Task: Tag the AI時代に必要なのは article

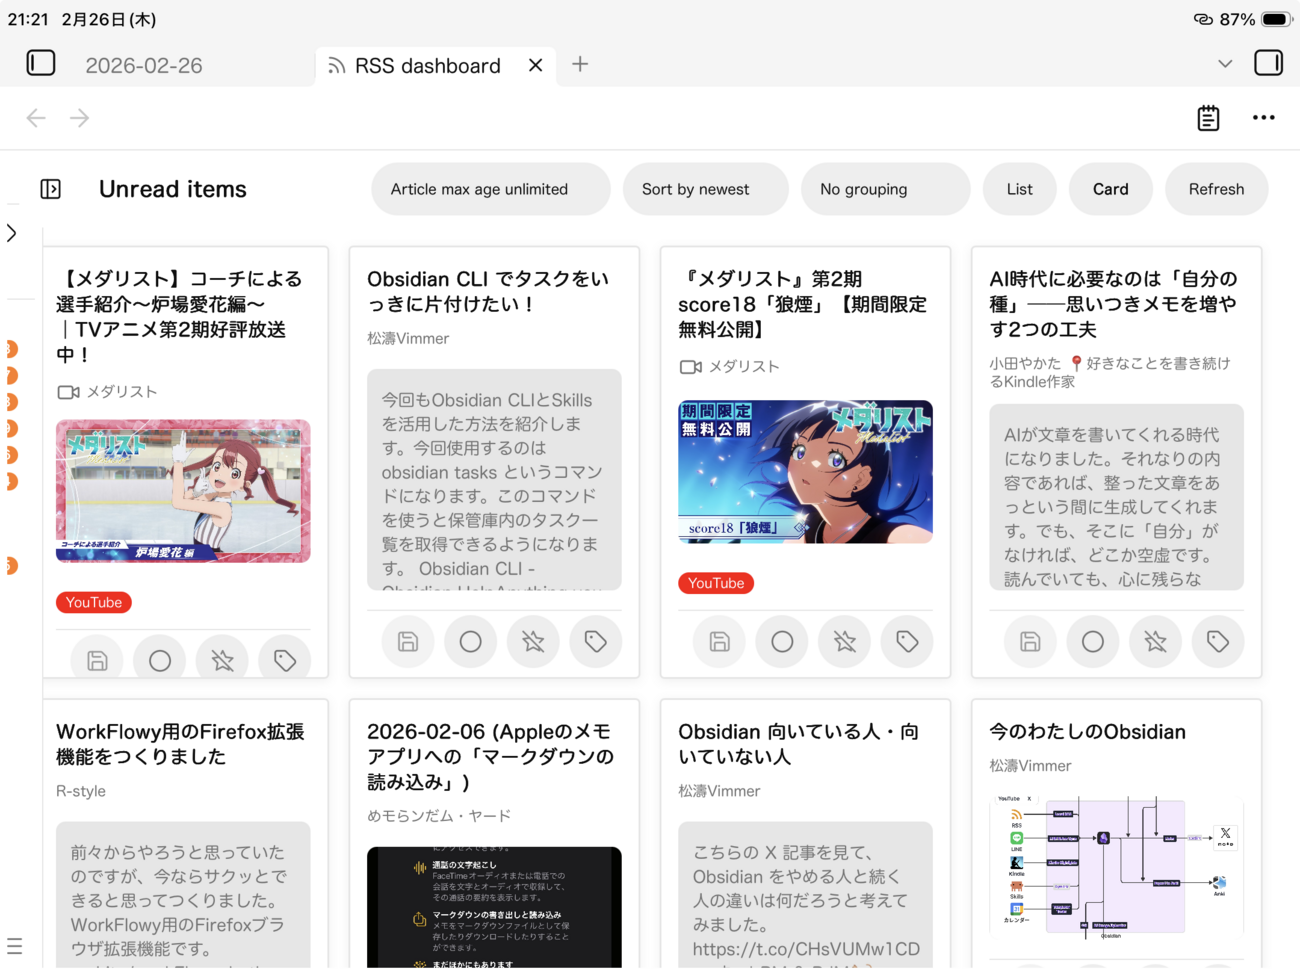Action: pyautogui.click(x=1218, y=642)
